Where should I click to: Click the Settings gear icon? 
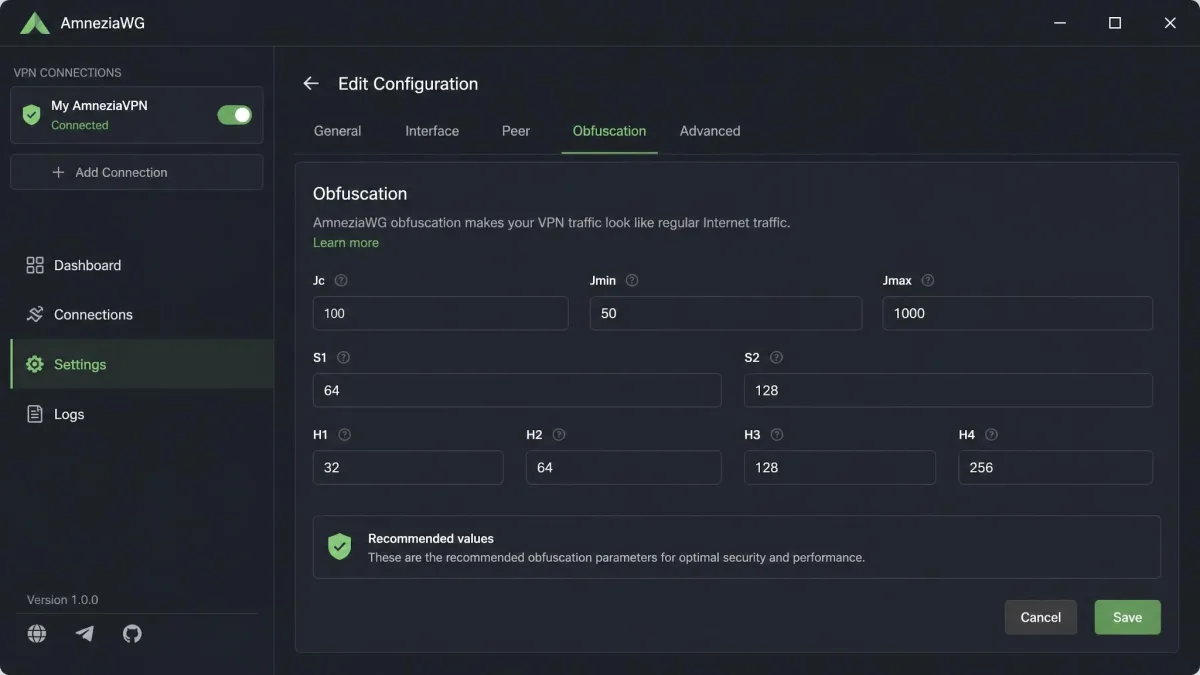point(35,364)
